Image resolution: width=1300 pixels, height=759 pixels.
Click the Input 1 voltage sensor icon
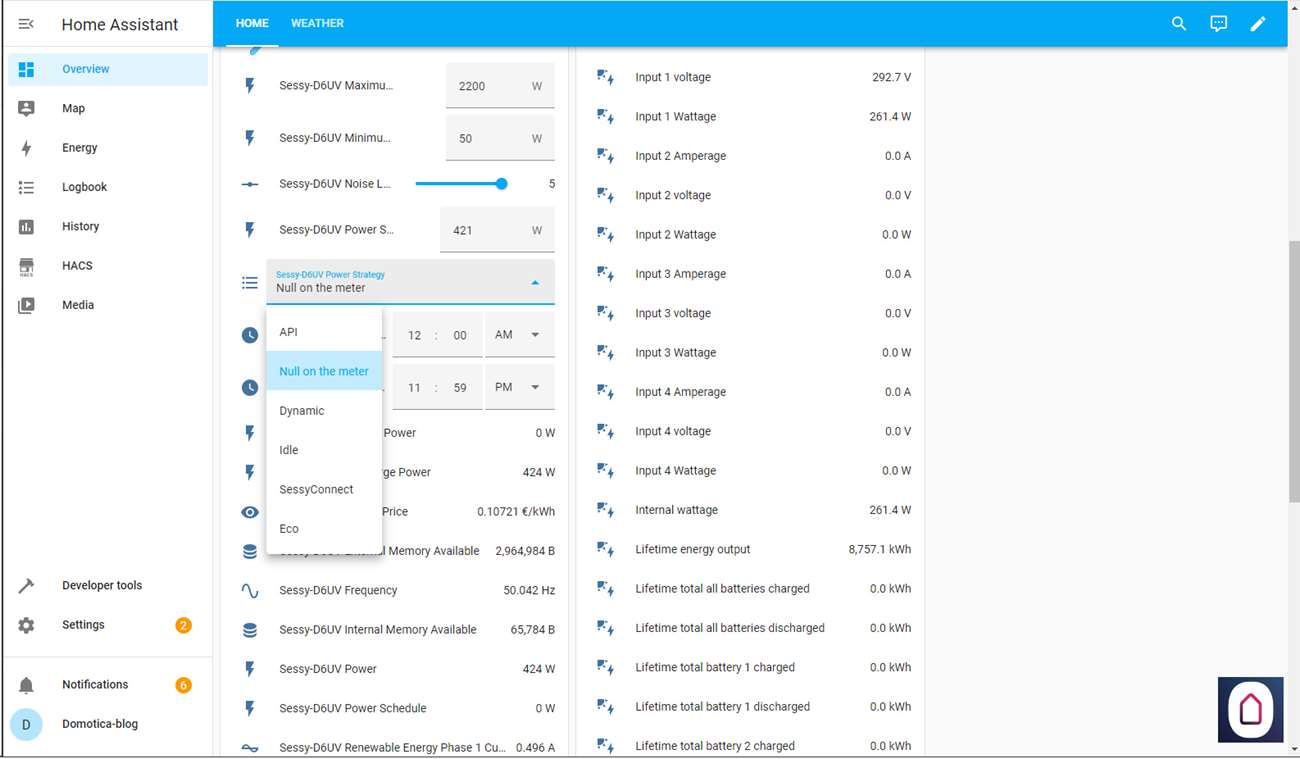point(605,77)
